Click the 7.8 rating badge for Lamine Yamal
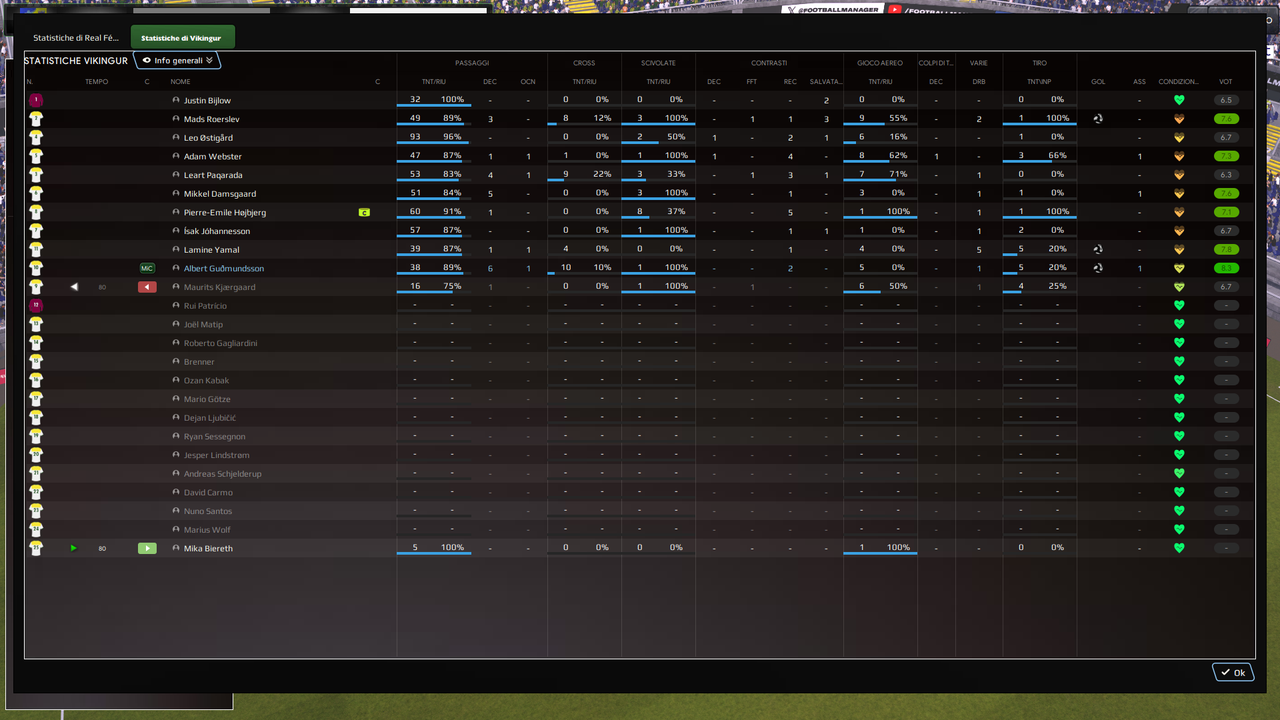 (1226, 249)
